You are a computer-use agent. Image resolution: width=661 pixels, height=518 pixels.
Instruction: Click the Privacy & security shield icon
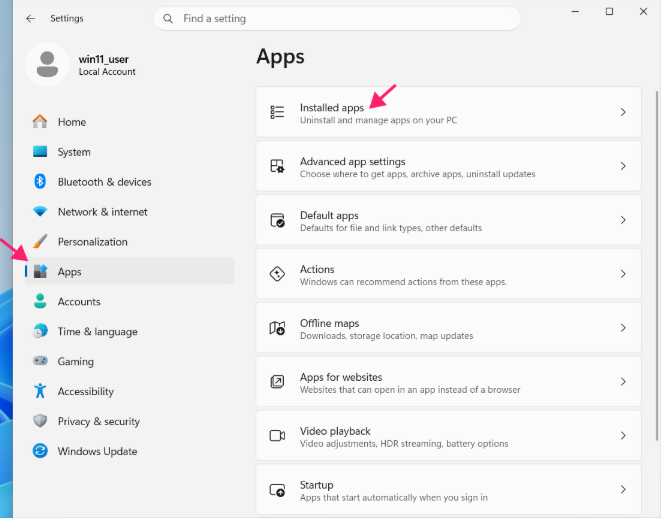(40, 421)
